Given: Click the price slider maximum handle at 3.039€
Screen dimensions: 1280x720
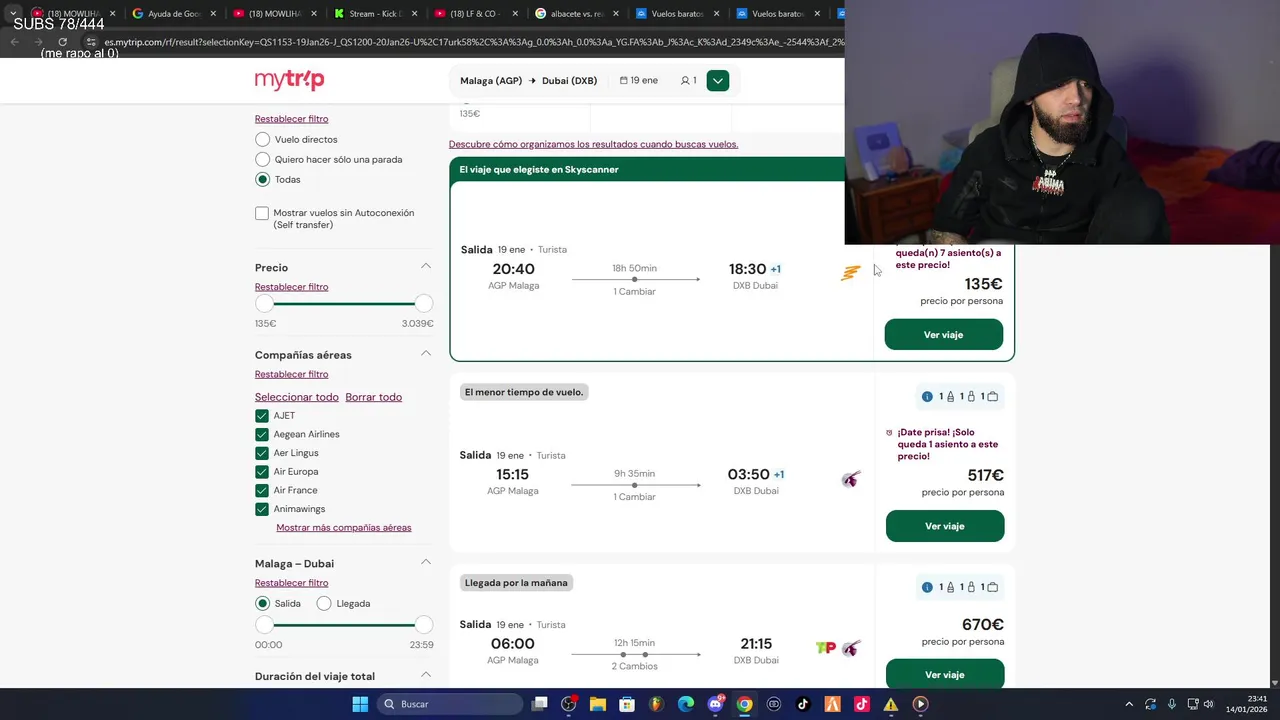Looking at the screenshot, I should (x=424, y=303).
